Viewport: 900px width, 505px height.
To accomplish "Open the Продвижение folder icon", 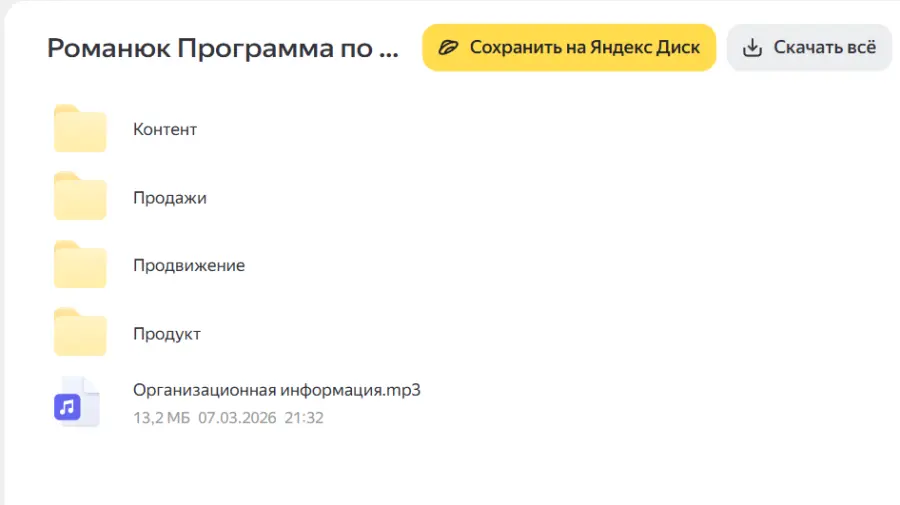I will pos(80,265).
